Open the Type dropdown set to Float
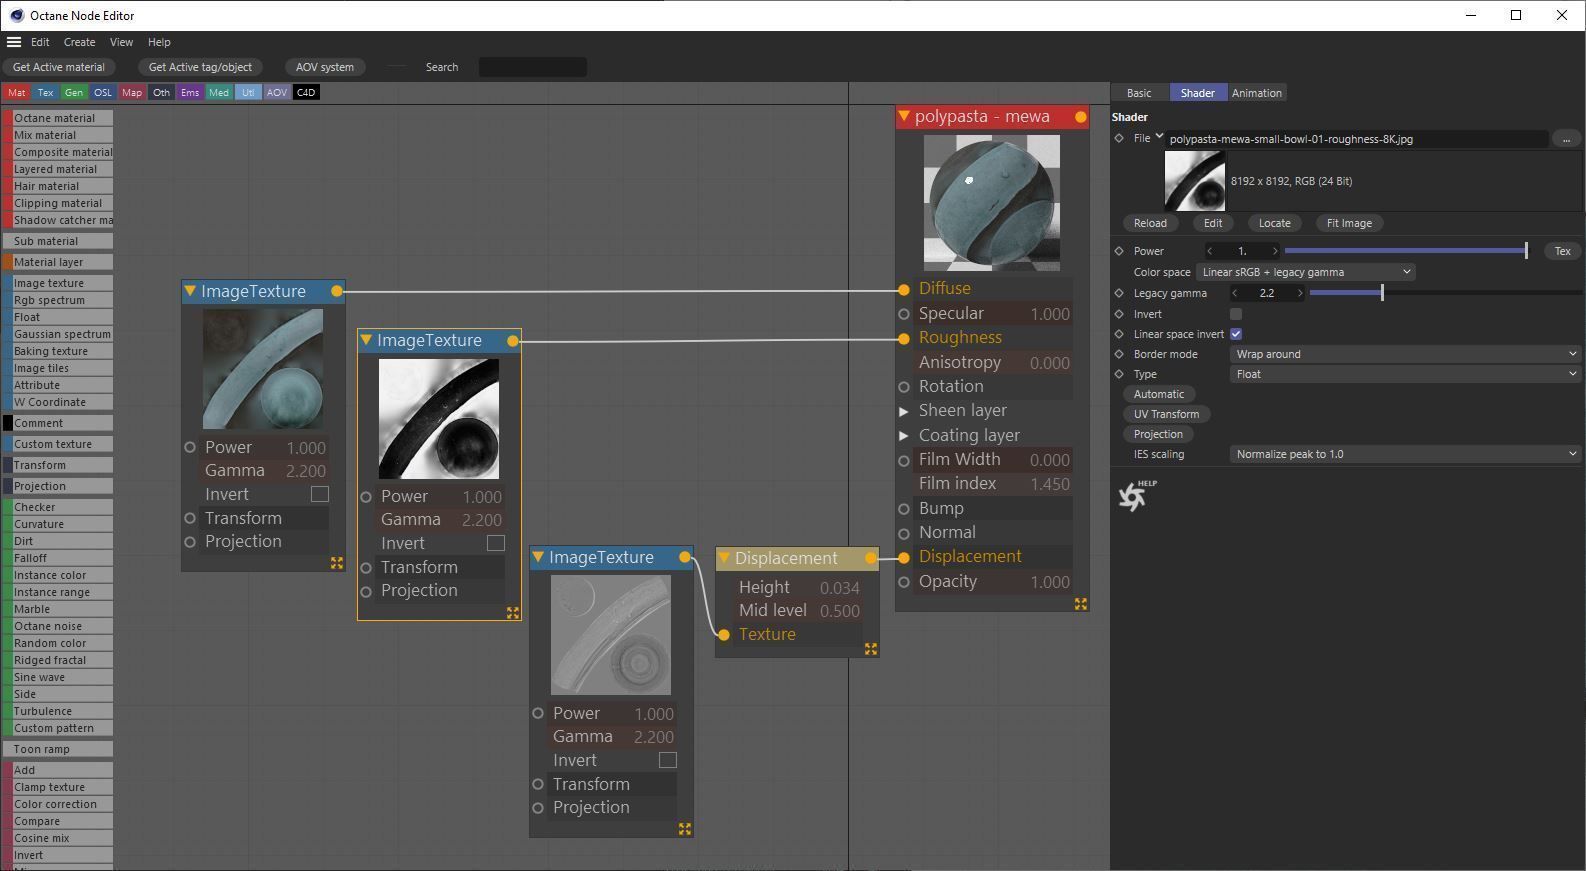This screenshot has height=871, width=1586. click(1405, 374)
